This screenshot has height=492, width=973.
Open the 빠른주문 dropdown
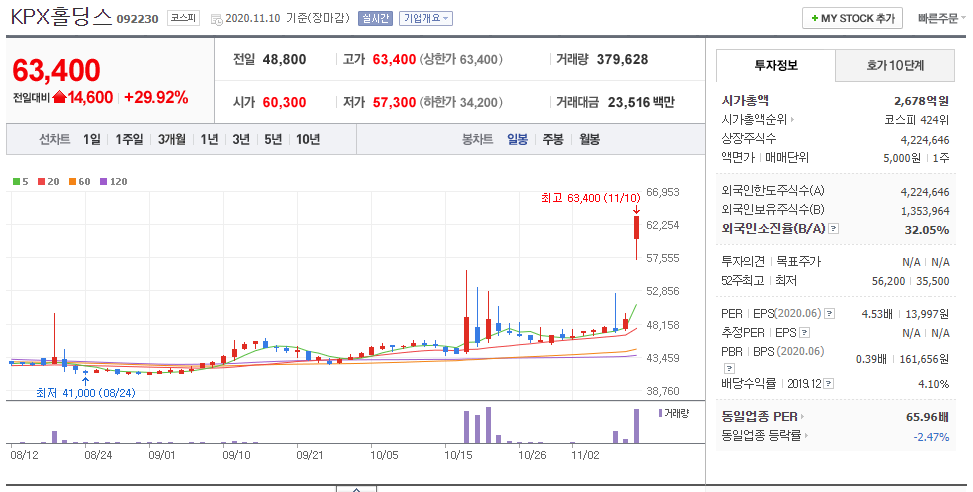(x=941, y=19)
